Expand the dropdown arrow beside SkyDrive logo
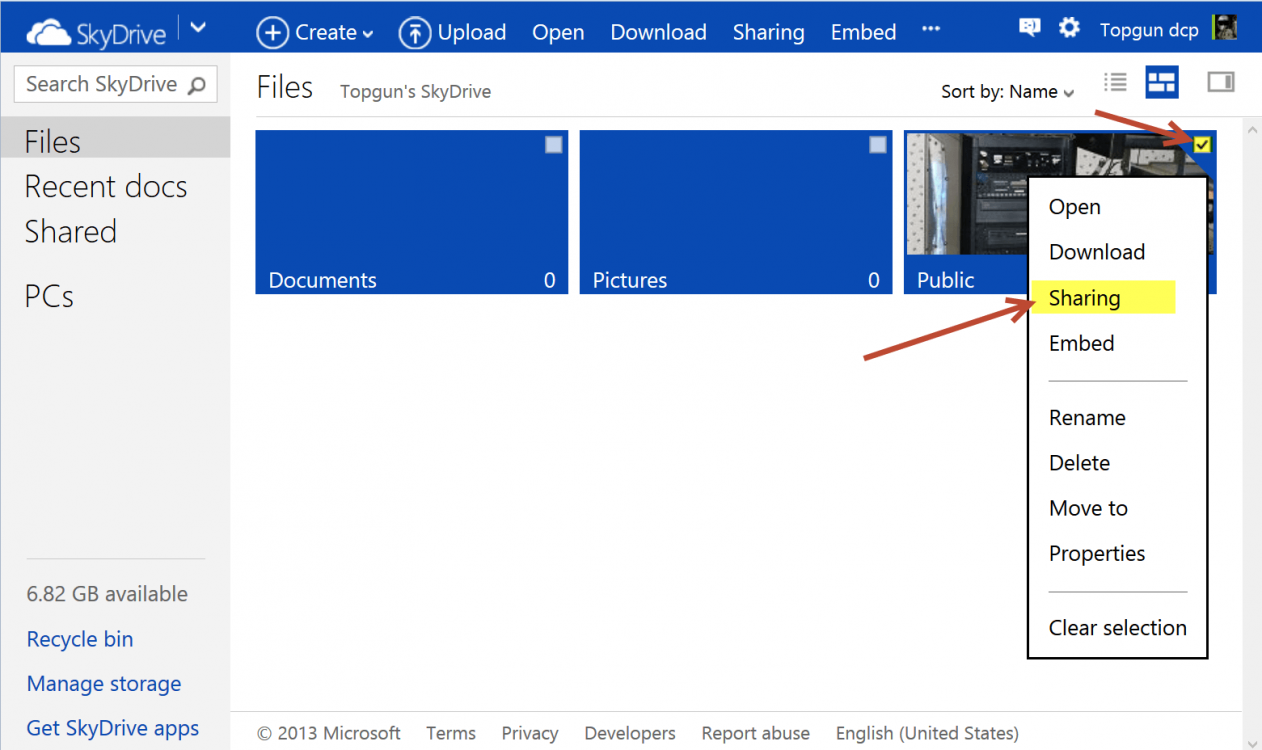 [198, 28]
